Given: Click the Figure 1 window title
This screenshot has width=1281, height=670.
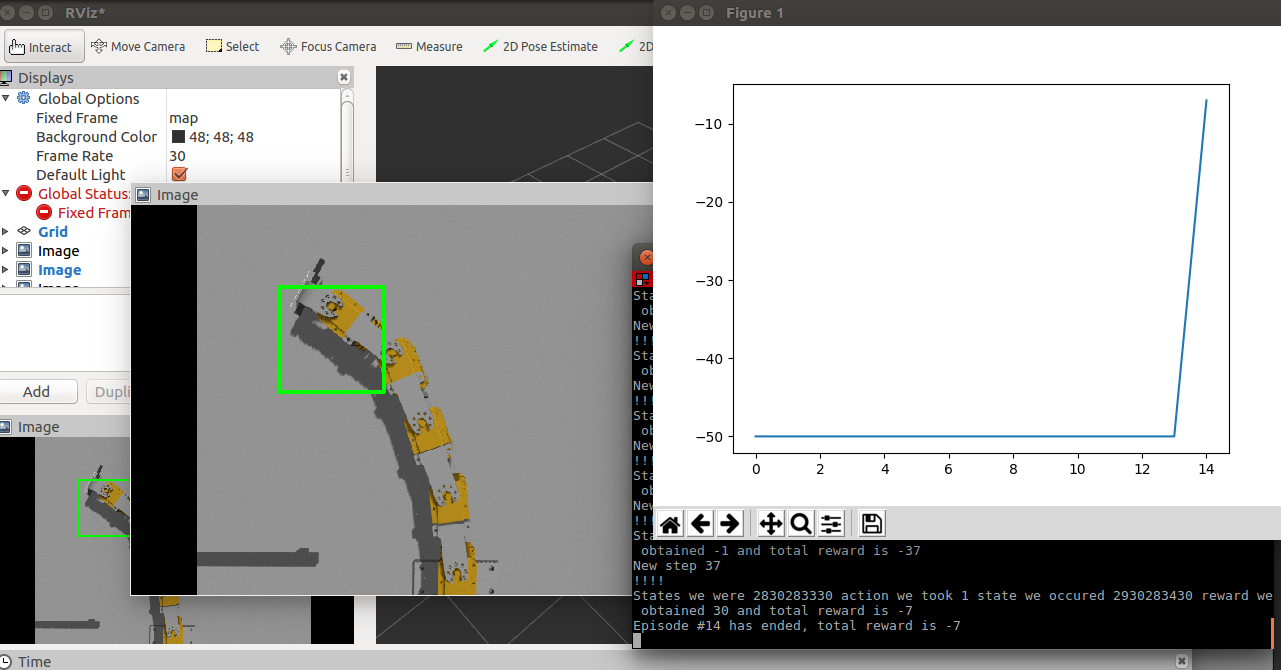Looking at the screenshot, I should [755, 13].
